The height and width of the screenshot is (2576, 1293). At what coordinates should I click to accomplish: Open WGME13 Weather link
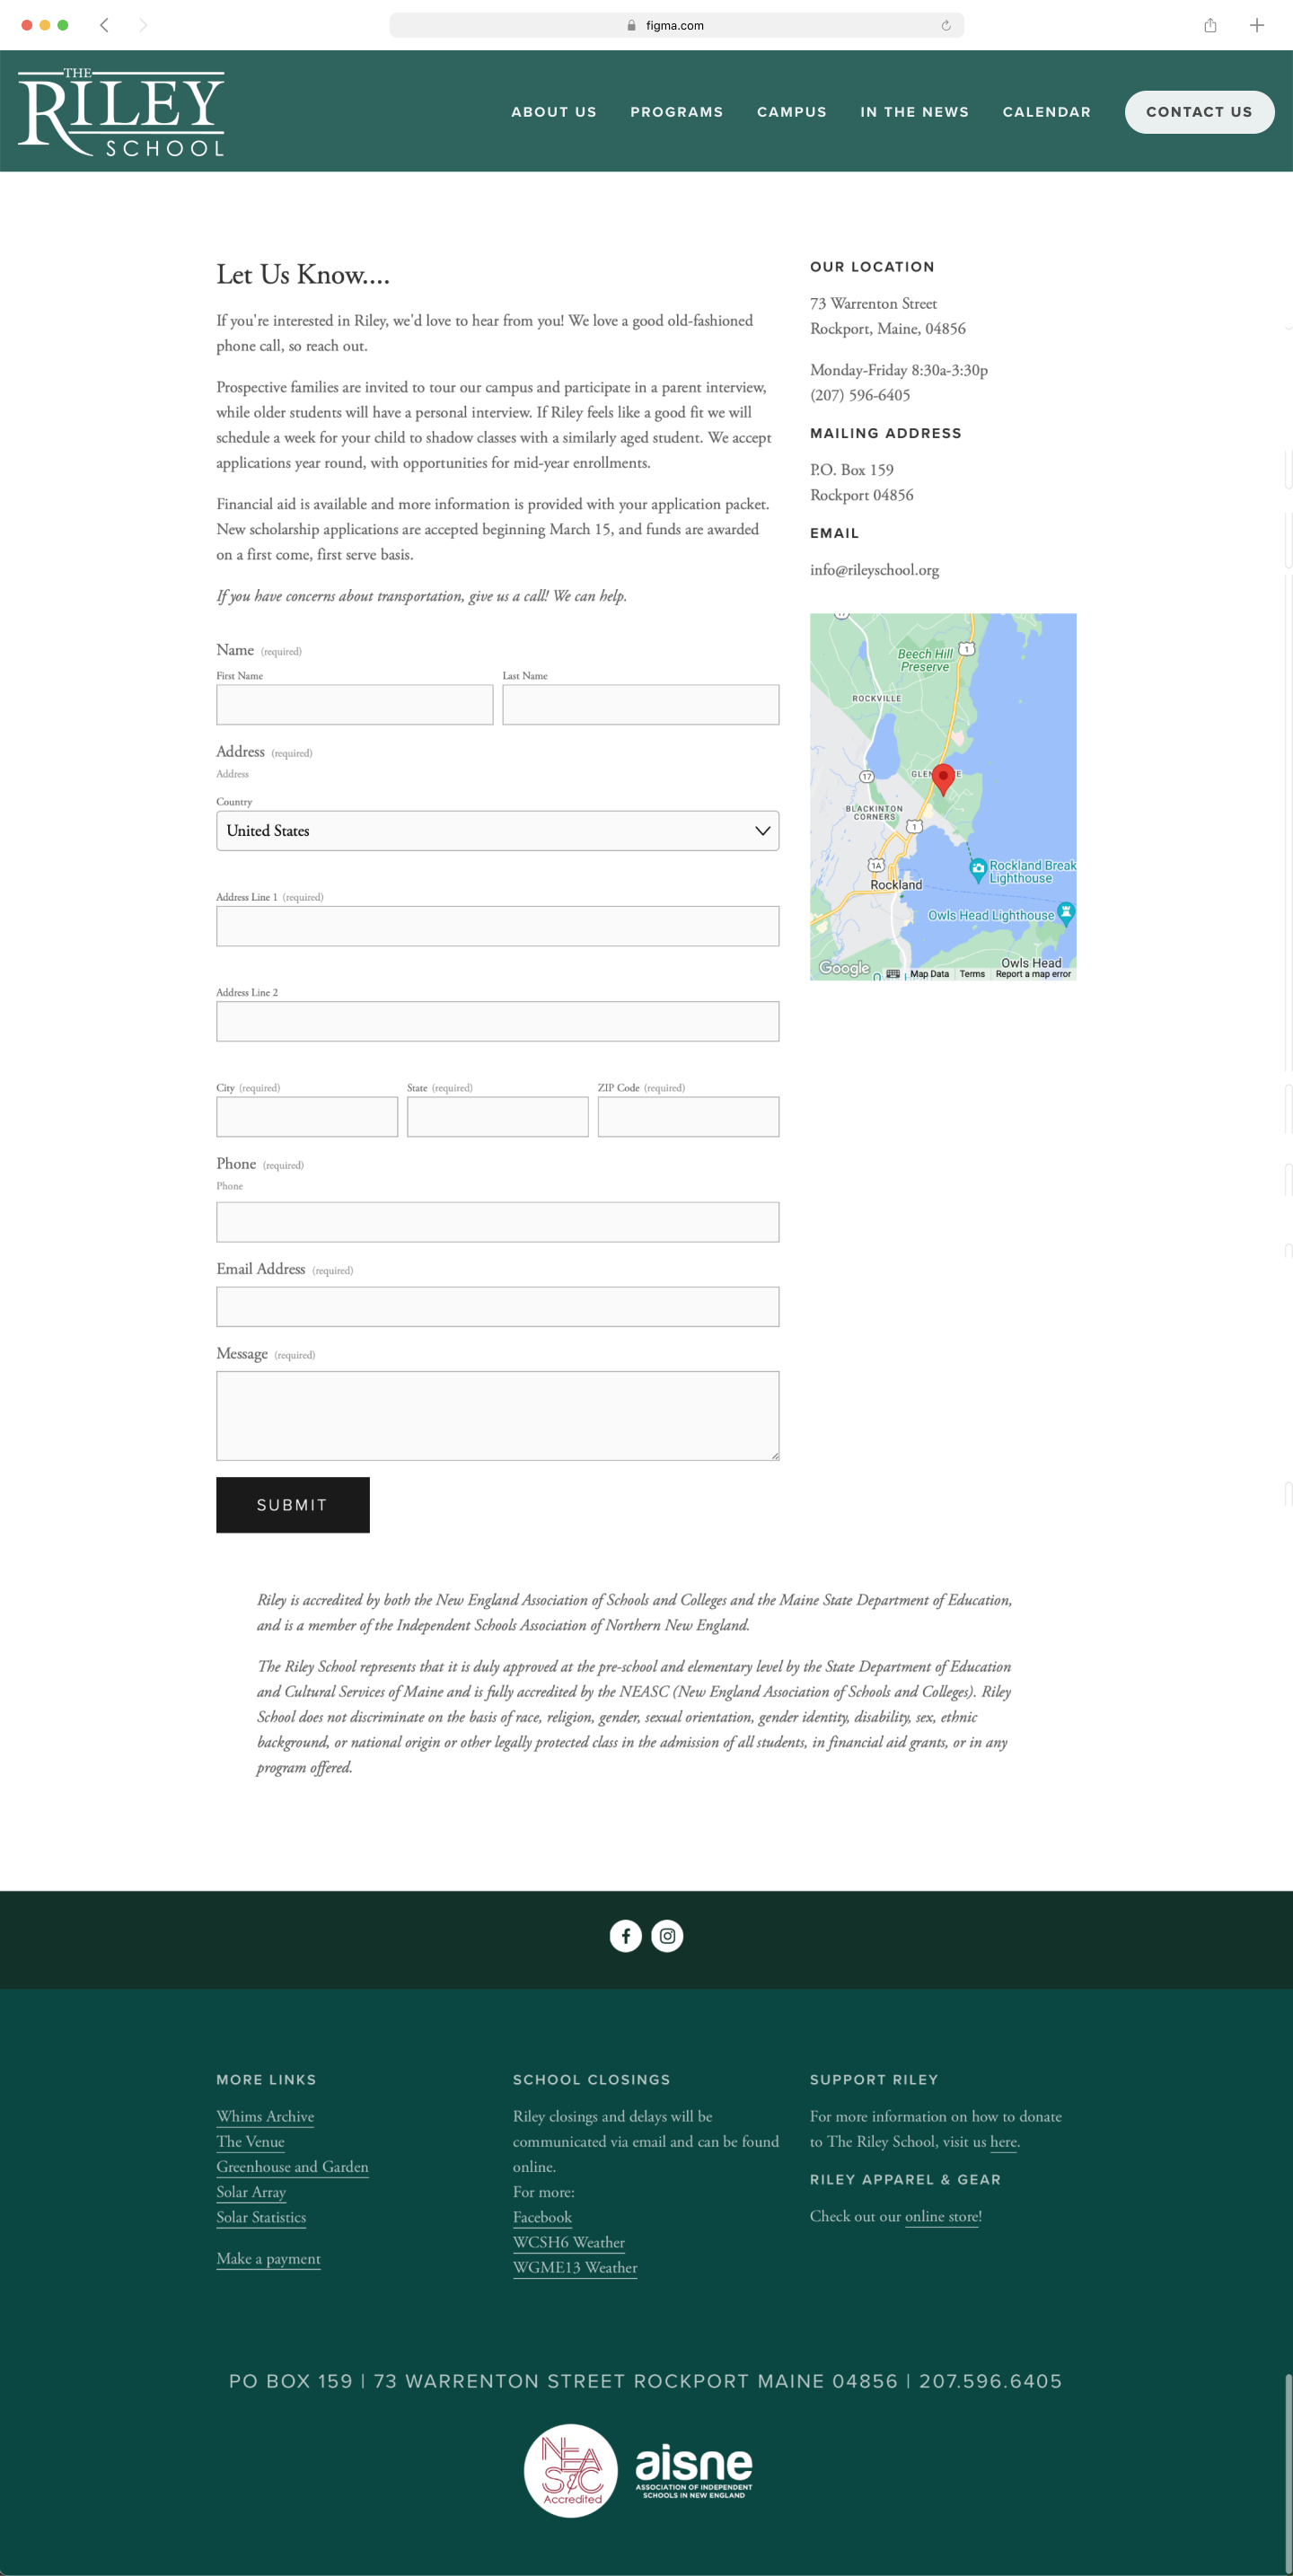coord(575,2268)
